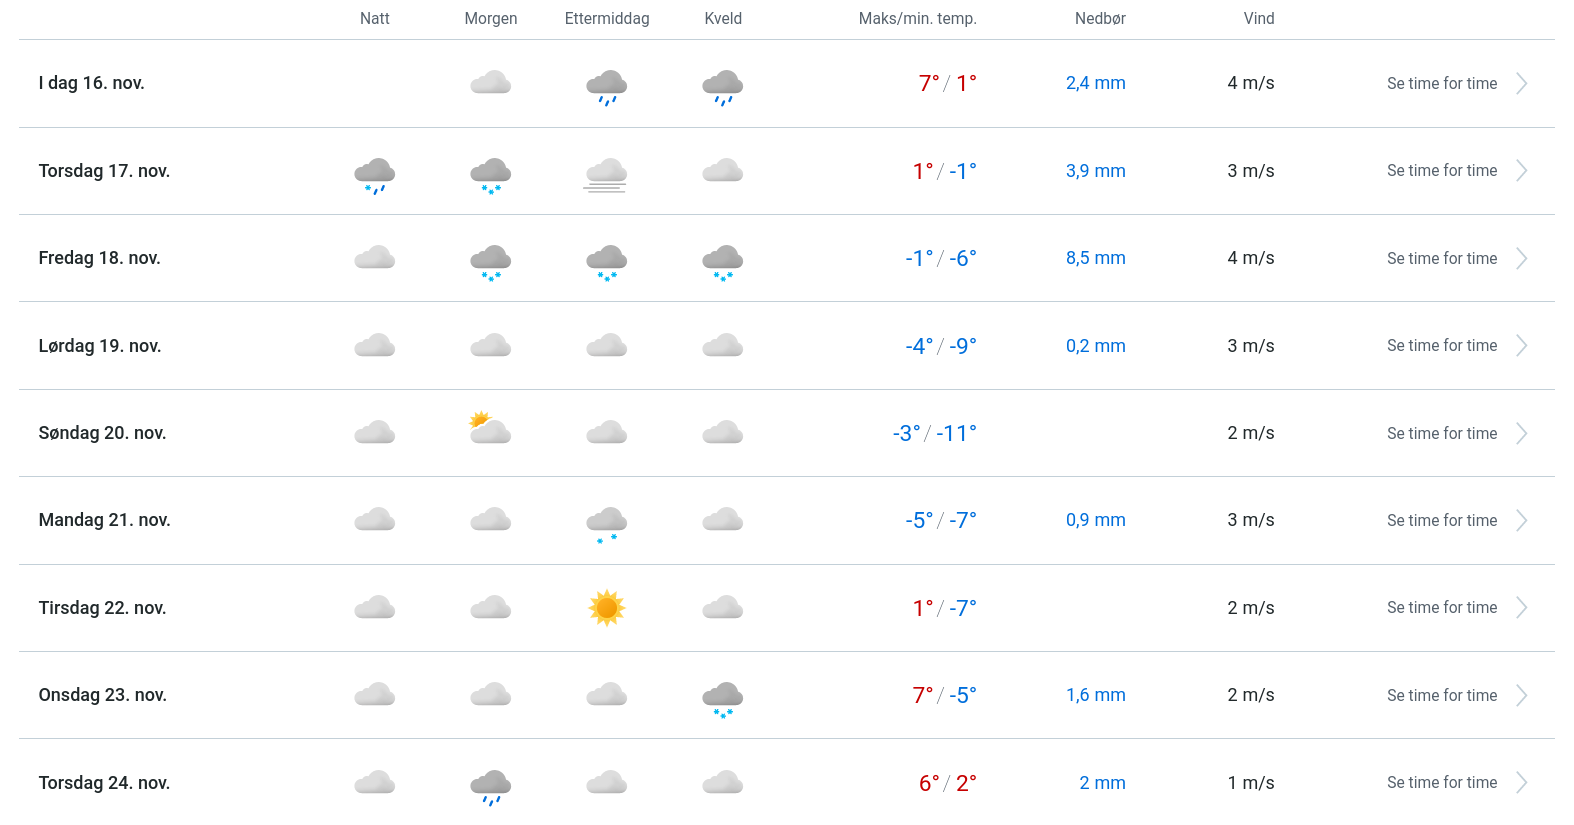This screenshot has height=825, width=1574.
Task: Click light snow icon for Mandag afternoon
Action: [606, 523]
